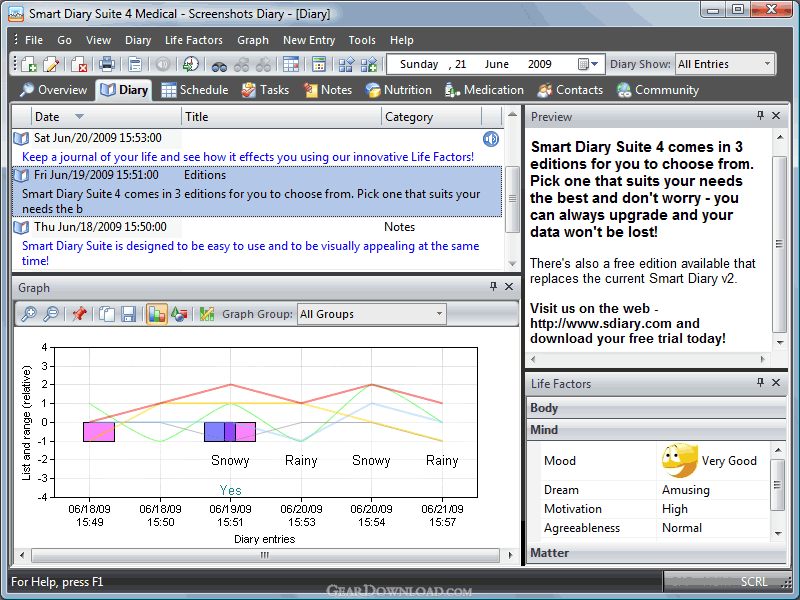Save the graph using the floppy icon
Screen dimensions: 800x600
click(x=129, y=314)
